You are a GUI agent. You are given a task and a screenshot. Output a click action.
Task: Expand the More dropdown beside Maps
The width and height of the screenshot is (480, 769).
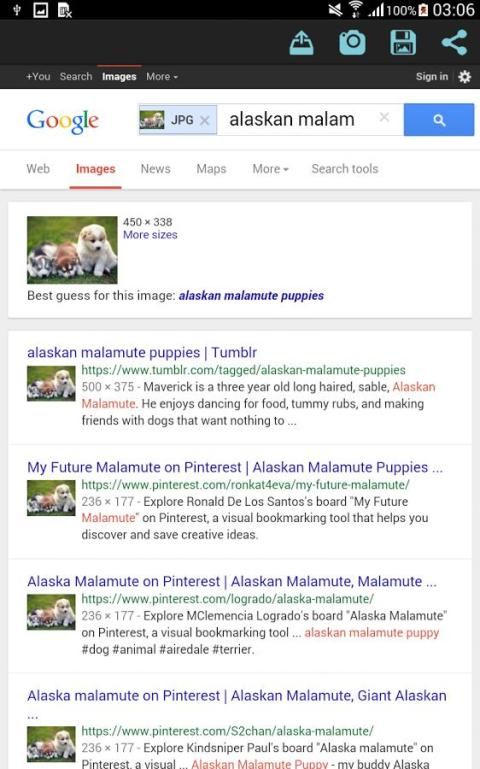click(270, 169)
